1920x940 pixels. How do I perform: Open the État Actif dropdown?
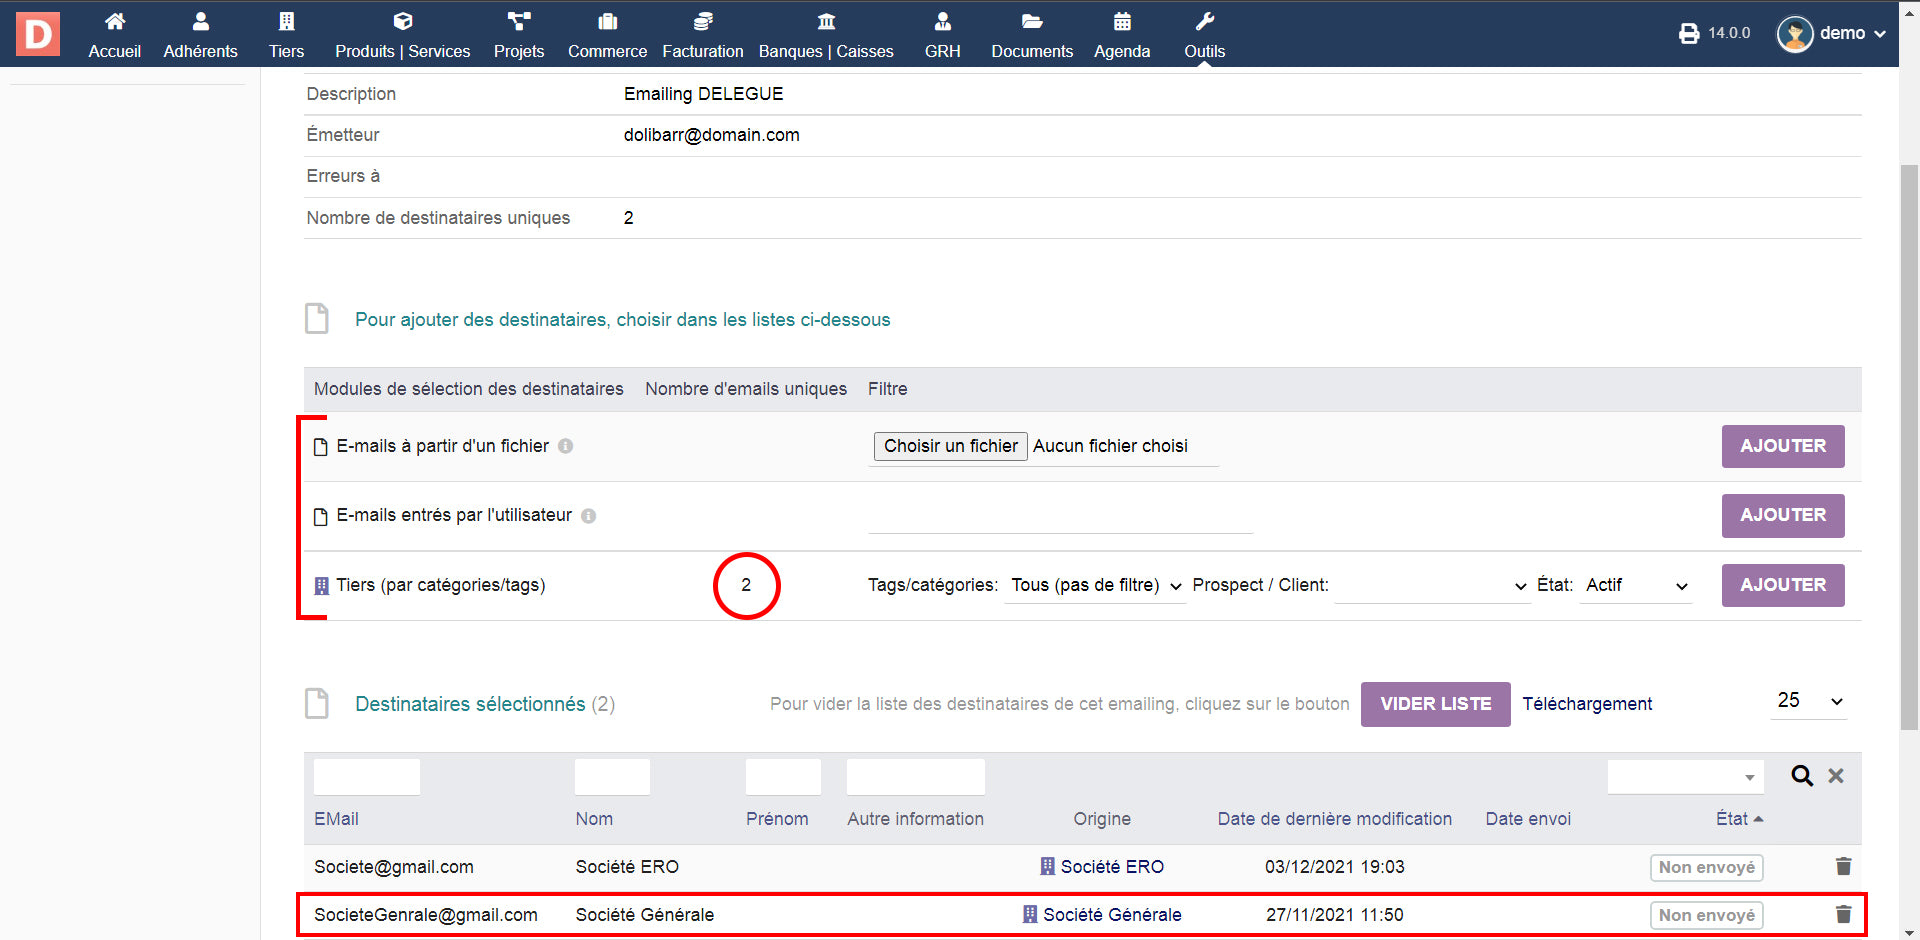(1636, 586)
